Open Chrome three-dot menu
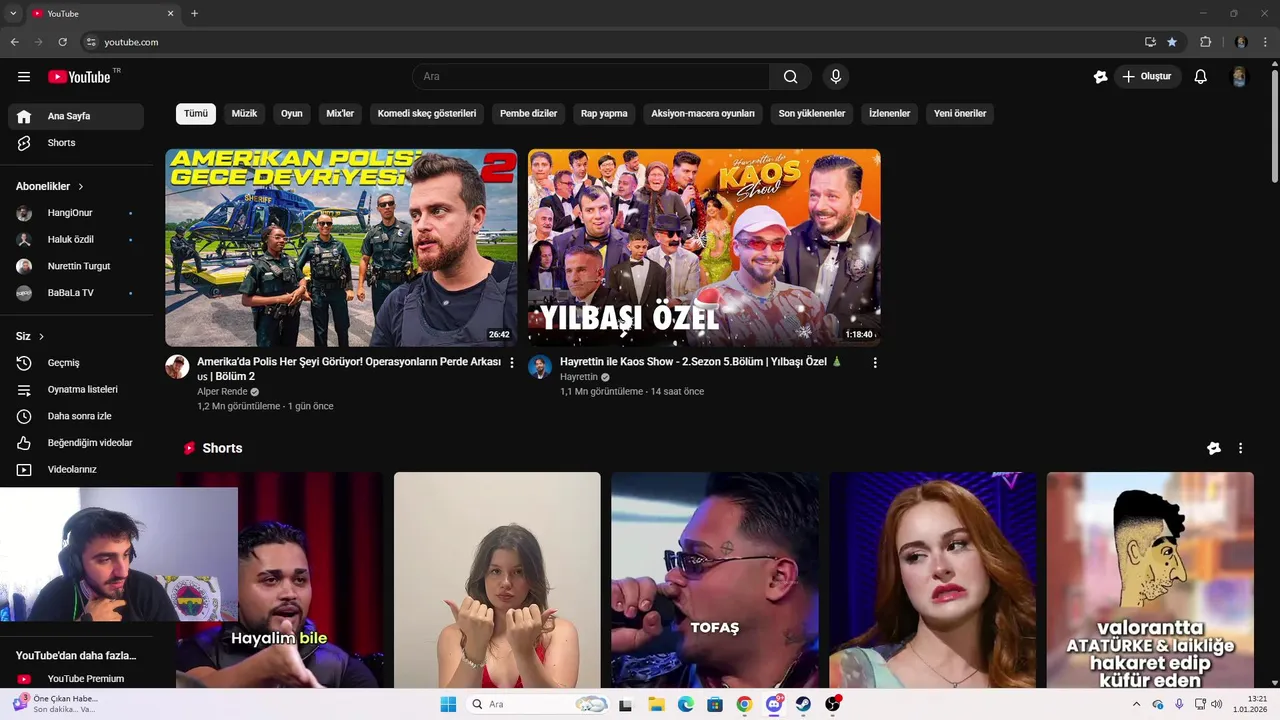The height and width of the screenshot is (720, 1280). [x=1266, y=42]
